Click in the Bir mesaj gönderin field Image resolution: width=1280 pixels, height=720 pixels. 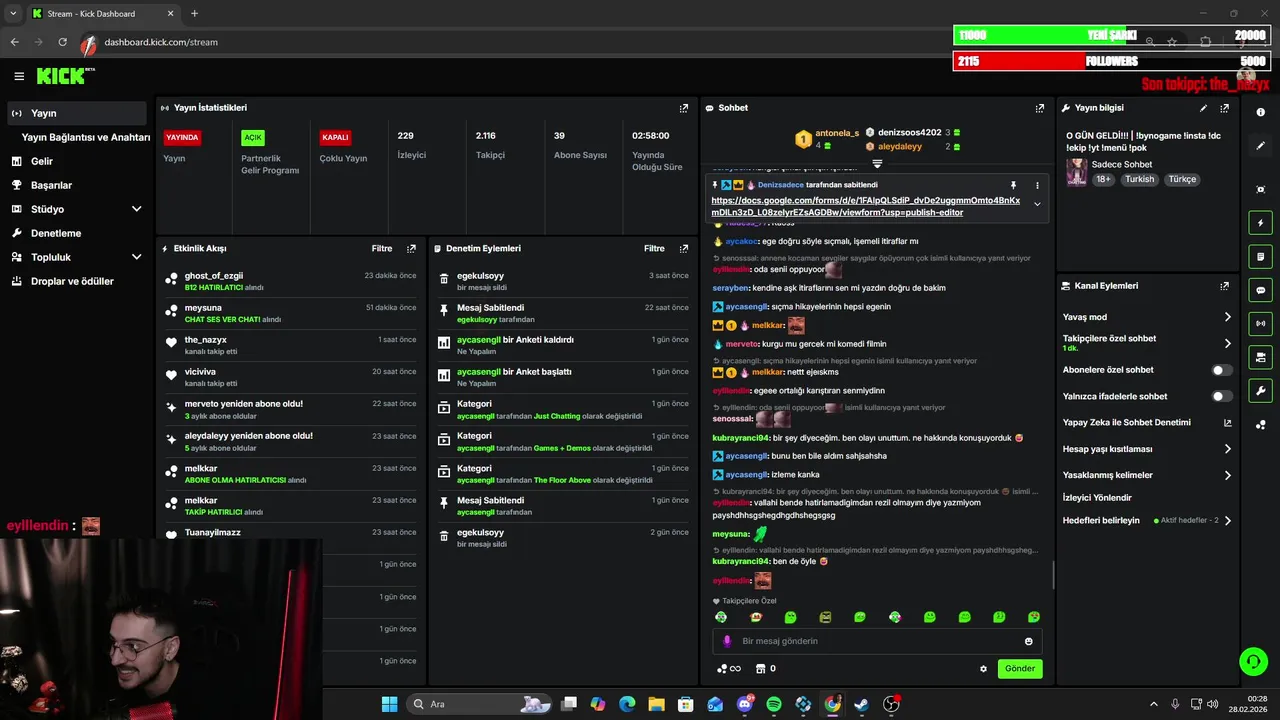coord(875,641)
